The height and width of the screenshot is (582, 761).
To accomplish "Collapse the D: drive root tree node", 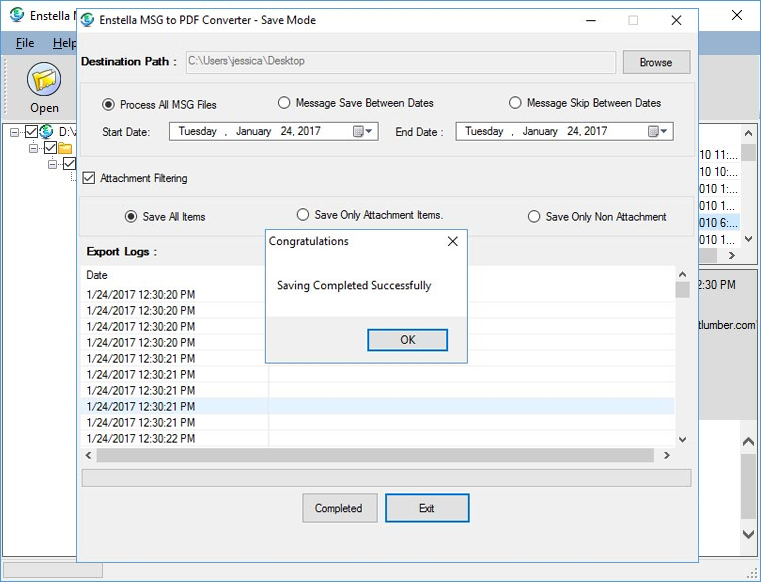I will coord(15,132).
